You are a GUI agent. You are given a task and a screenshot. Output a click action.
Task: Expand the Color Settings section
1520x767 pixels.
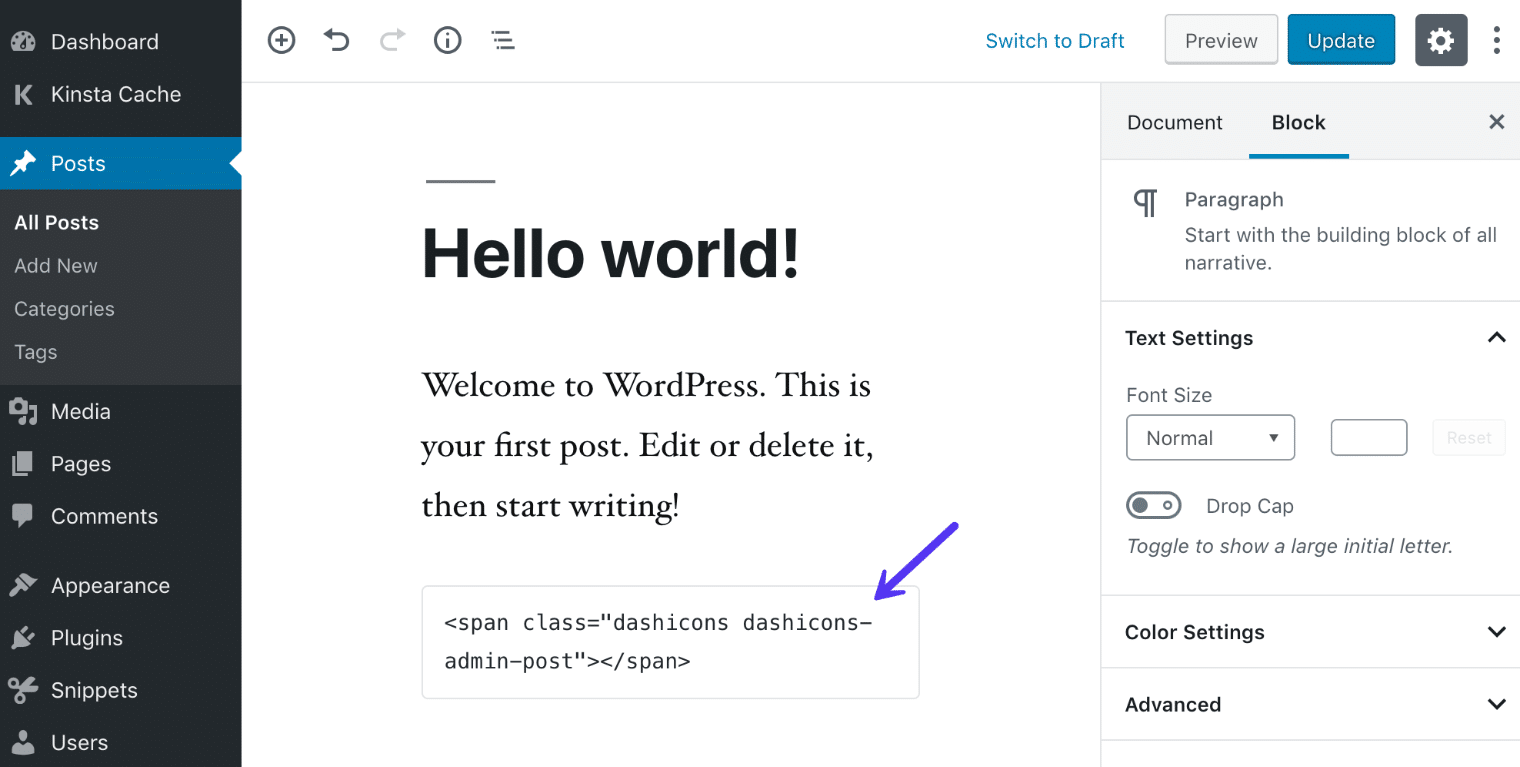(x=1496, y=632)
